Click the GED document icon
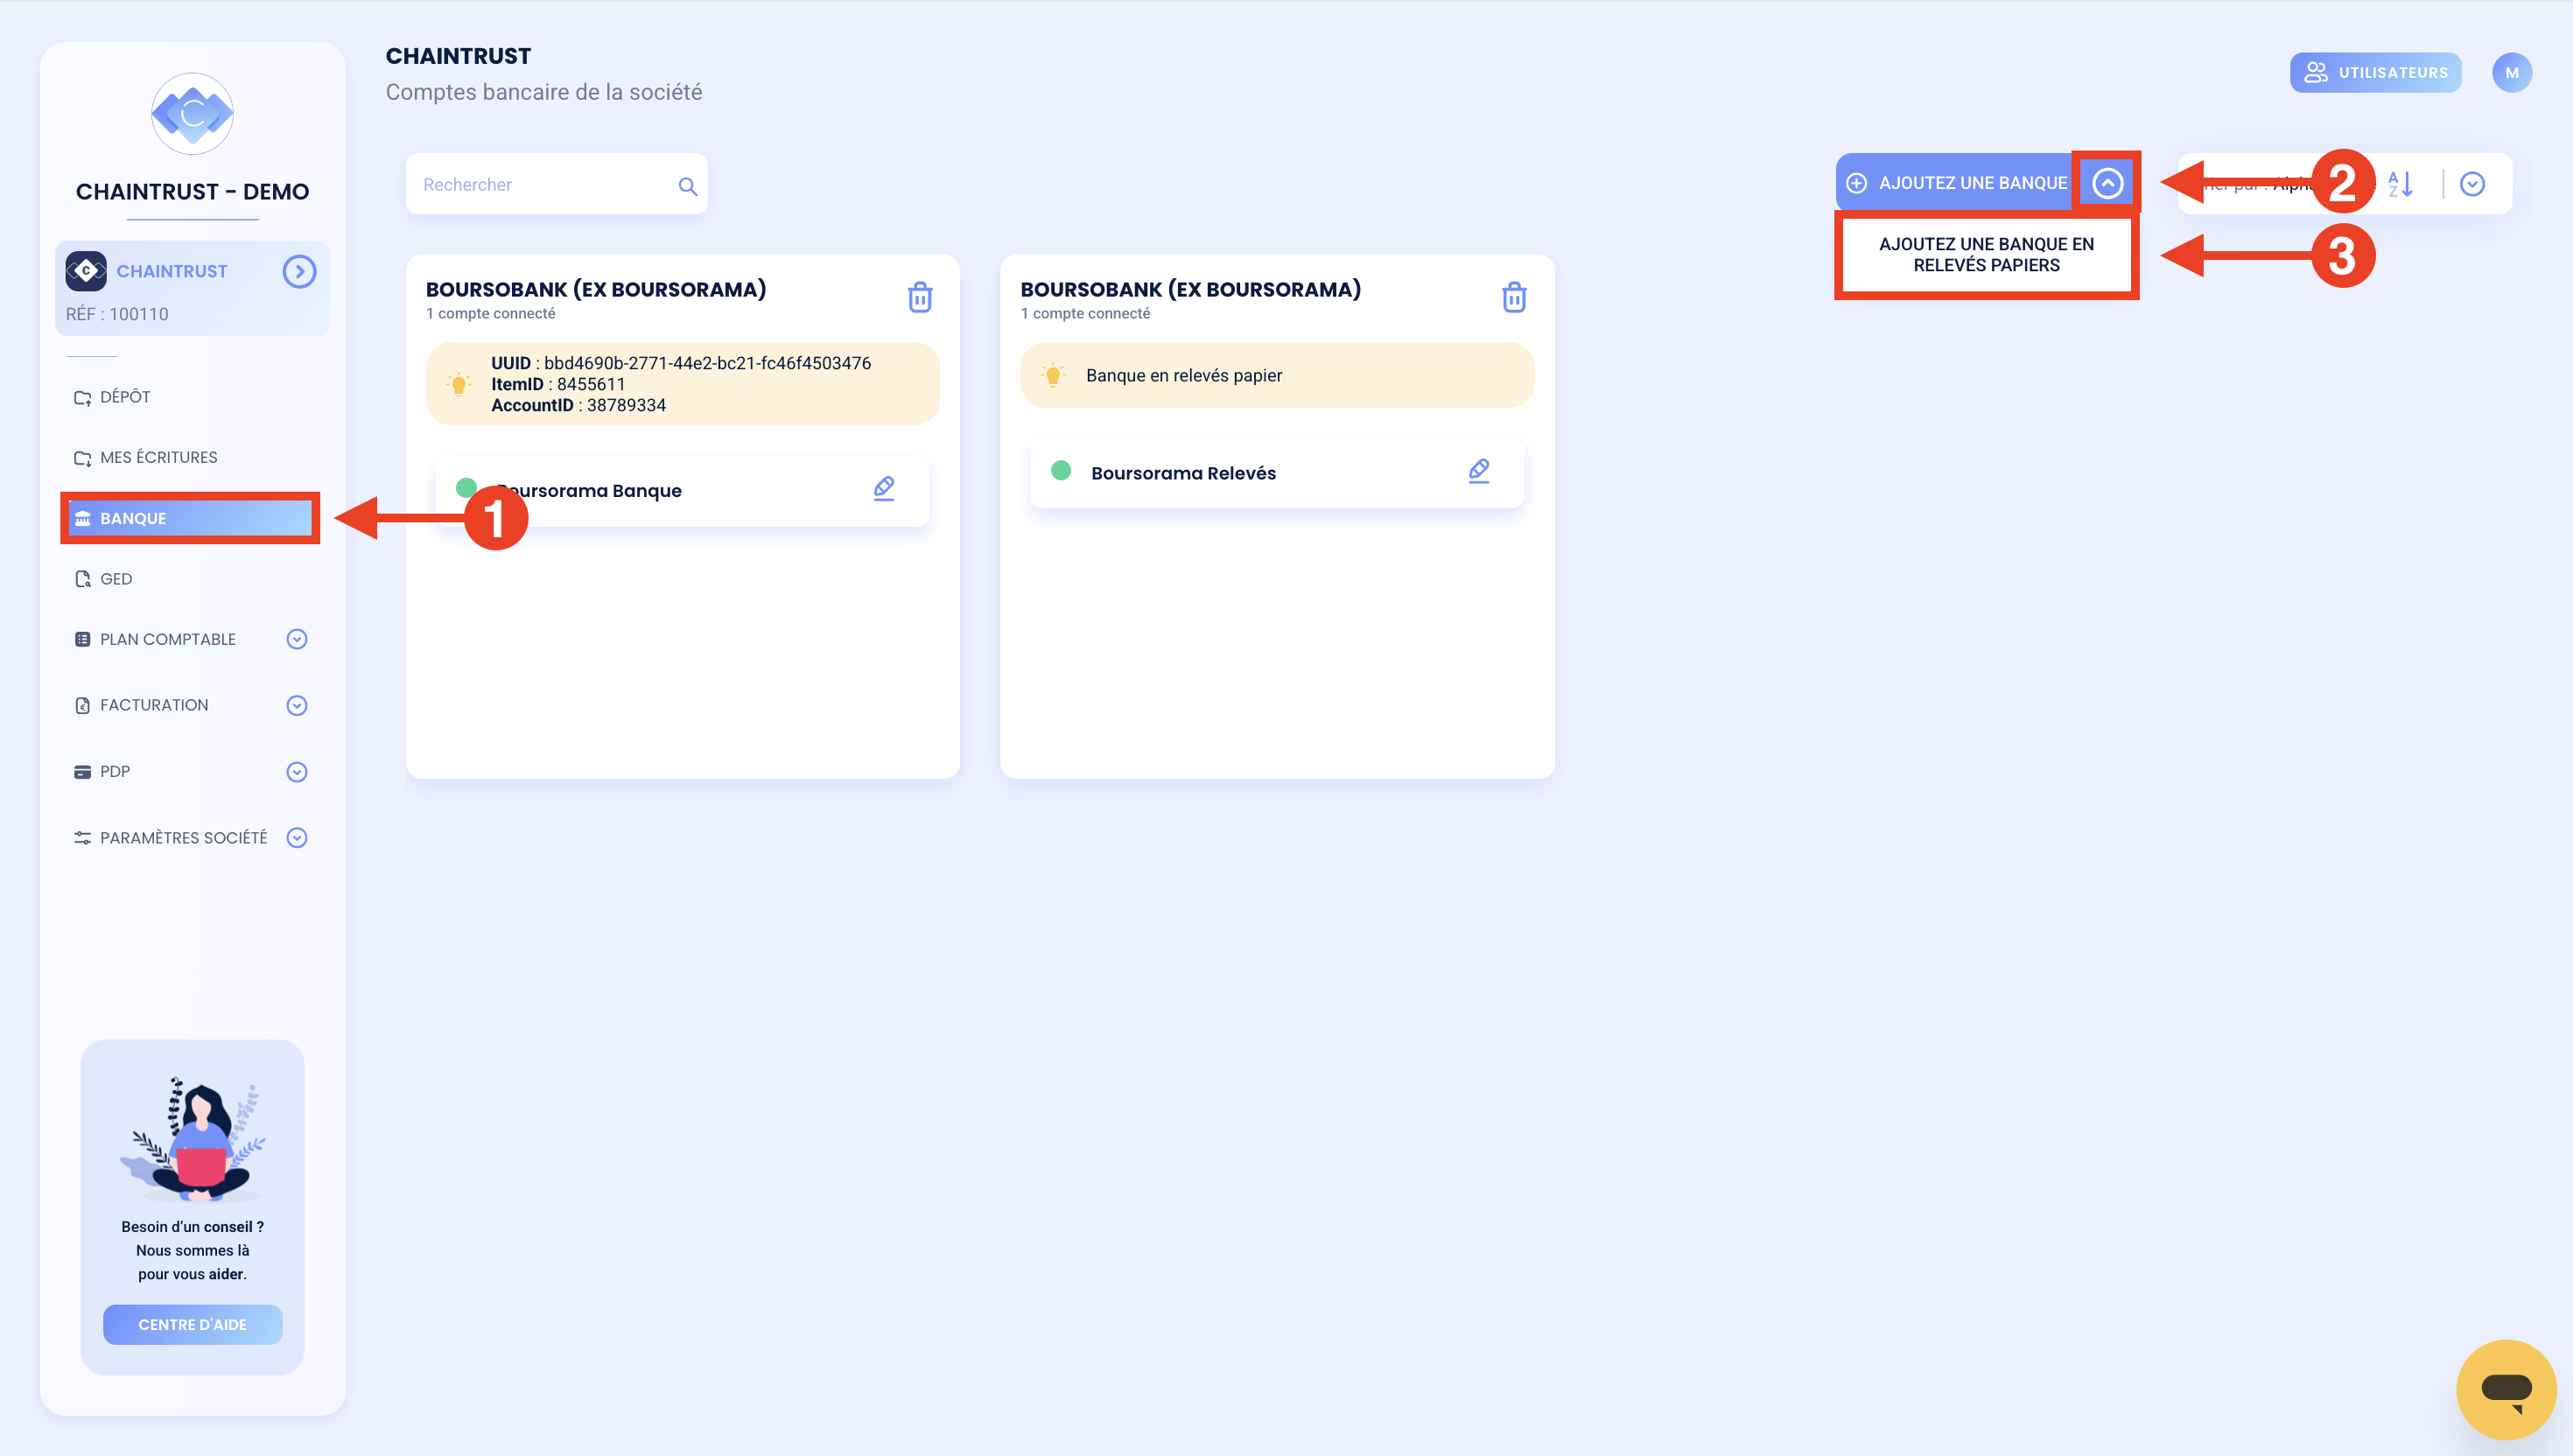 (83, 579)
